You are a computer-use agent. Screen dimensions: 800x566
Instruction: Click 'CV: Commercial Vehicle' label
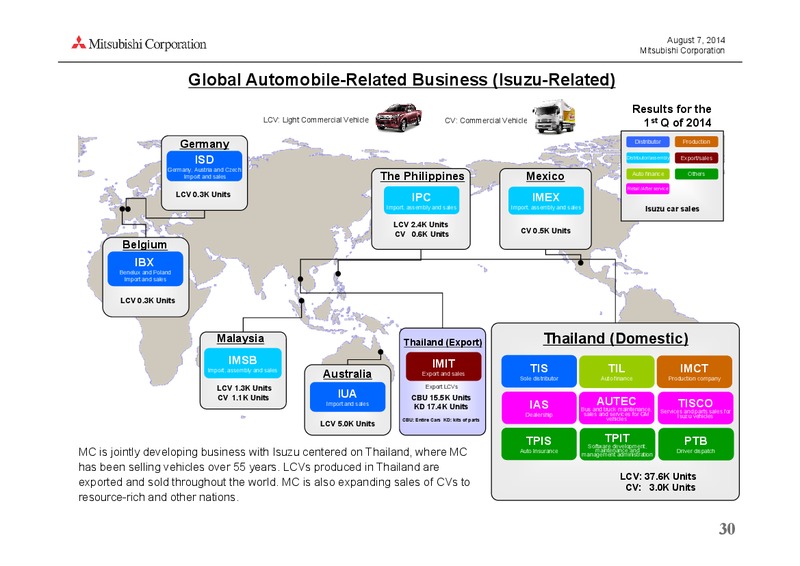(486, 120)
